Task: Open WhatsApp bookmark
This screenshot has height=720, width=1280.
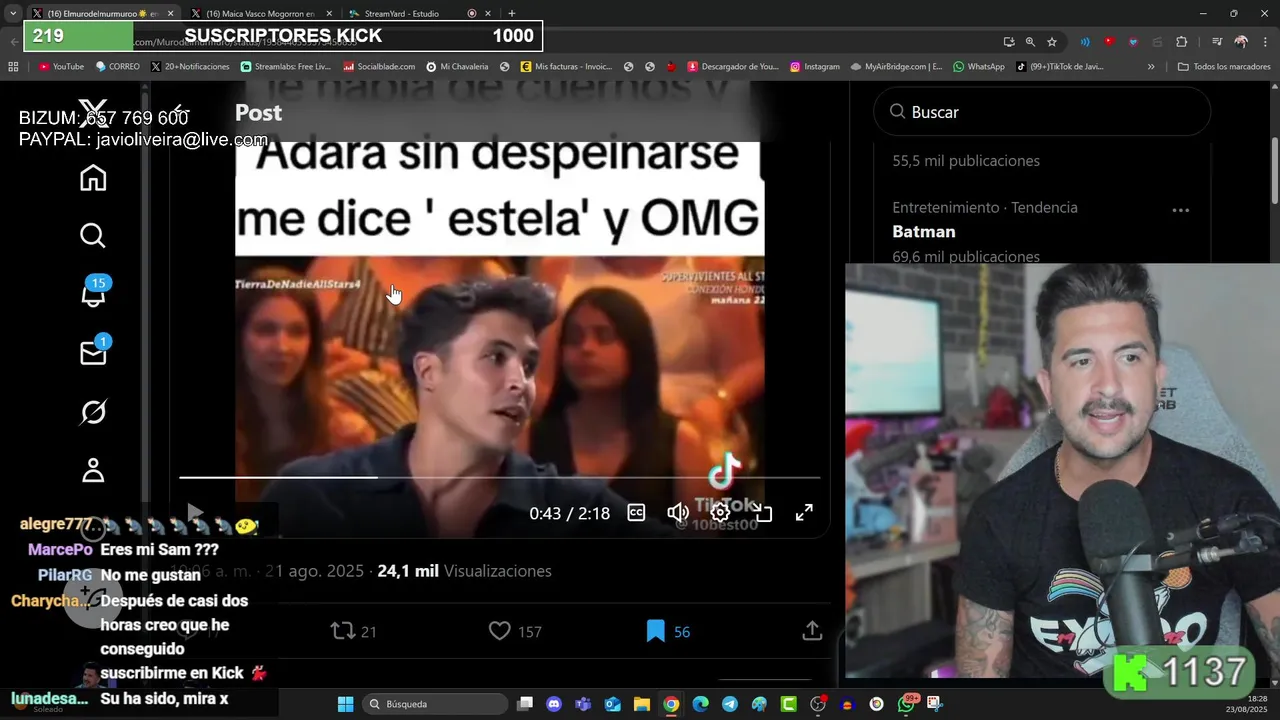Action: (x=978, y=67)
